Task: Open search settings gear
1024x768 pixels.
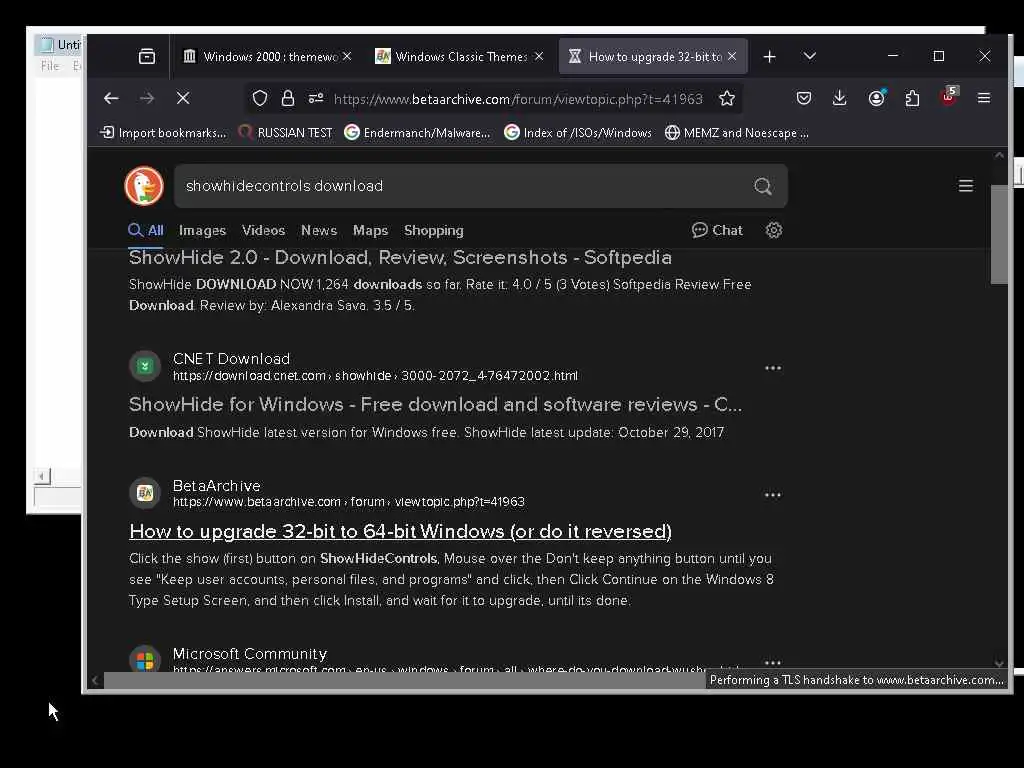Action: (774, 230)
